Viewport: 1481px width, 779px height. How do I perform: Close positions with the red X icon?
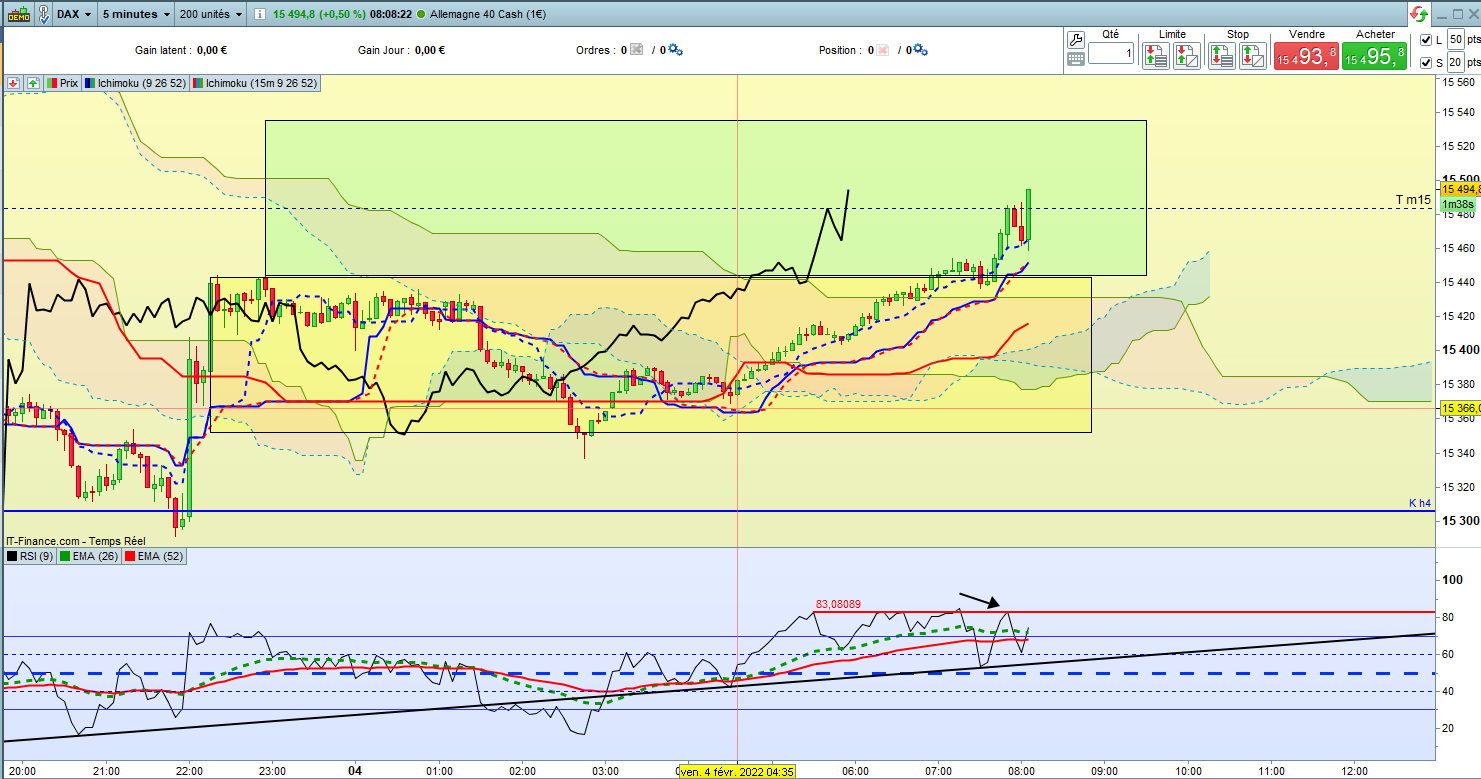click(883, 50)
